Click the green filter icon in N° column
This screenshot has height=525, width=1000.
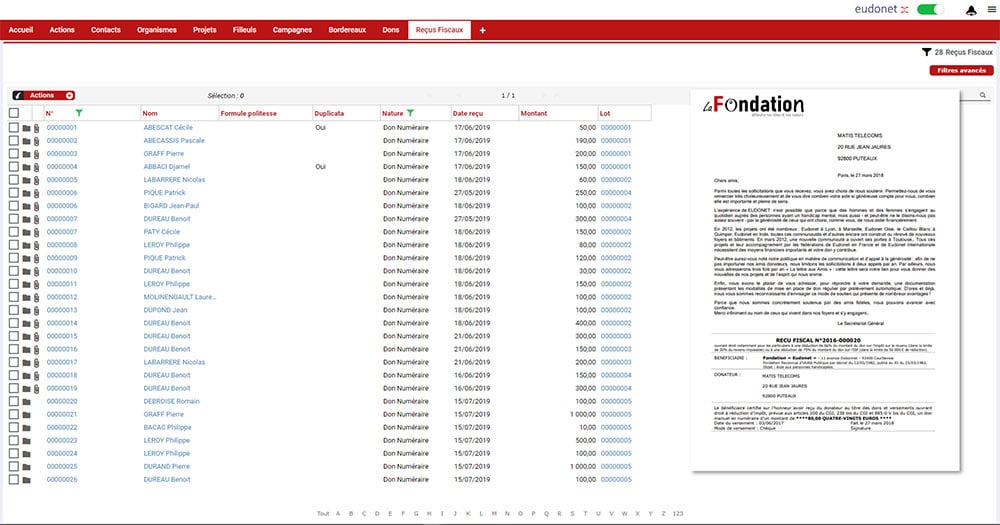point(79,113)
